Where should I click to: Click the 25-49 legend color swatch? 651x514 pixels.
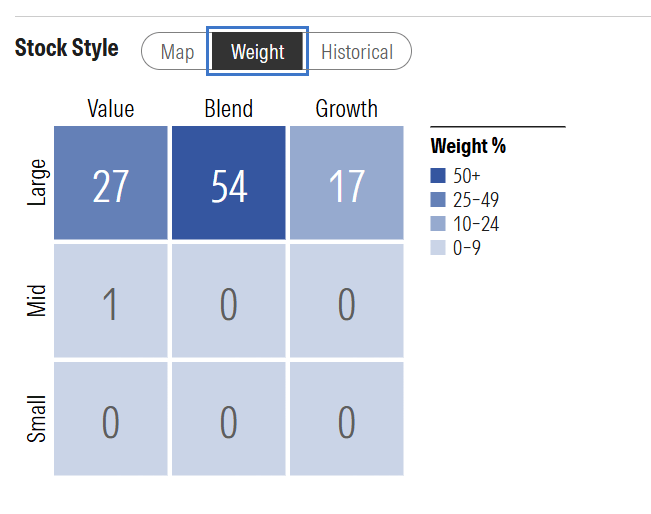[438, 200]
